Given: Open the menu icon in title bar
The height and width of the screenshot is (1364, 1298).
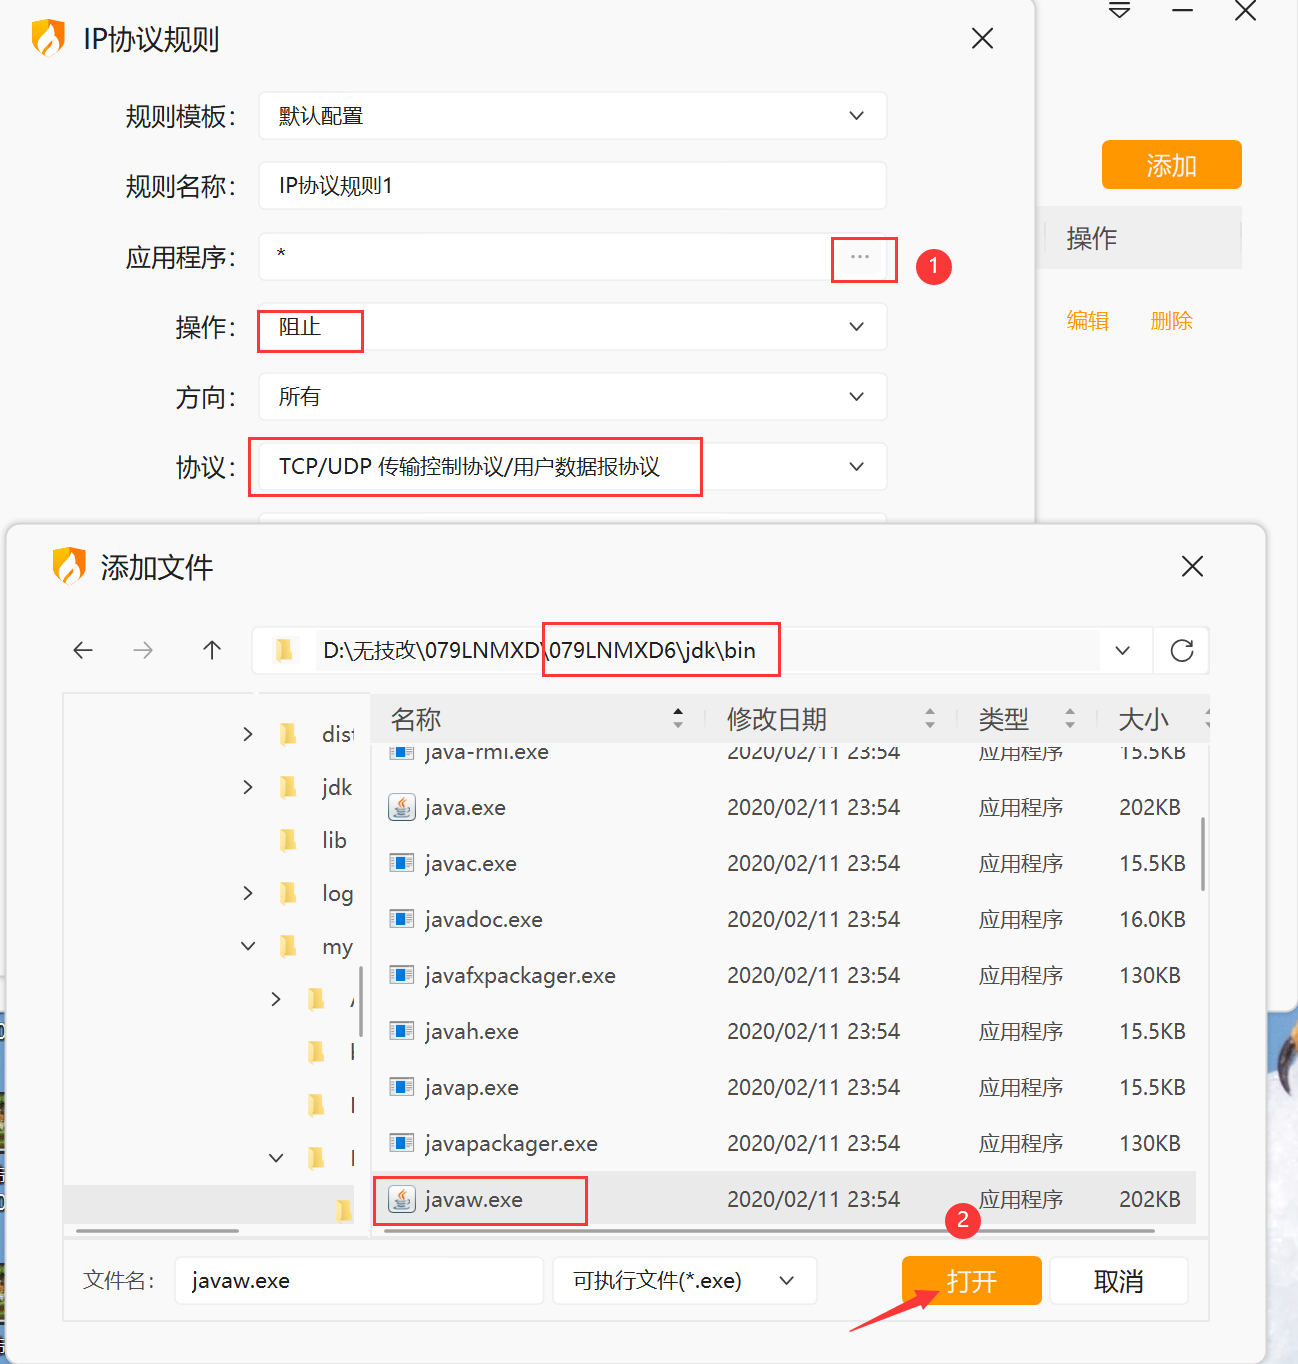Looking at the screenshot, I should (x=1120, y=11).
